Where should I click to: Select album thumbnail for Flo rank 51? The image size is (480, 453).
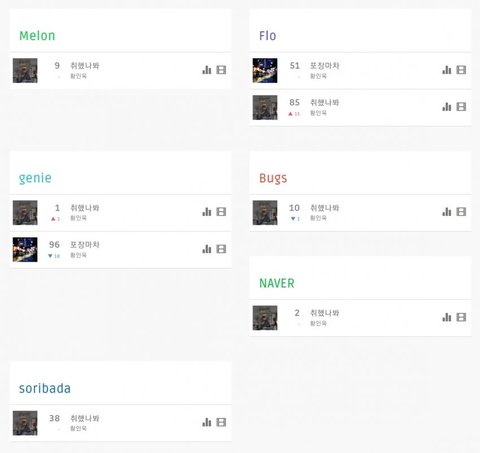[265, 70]
